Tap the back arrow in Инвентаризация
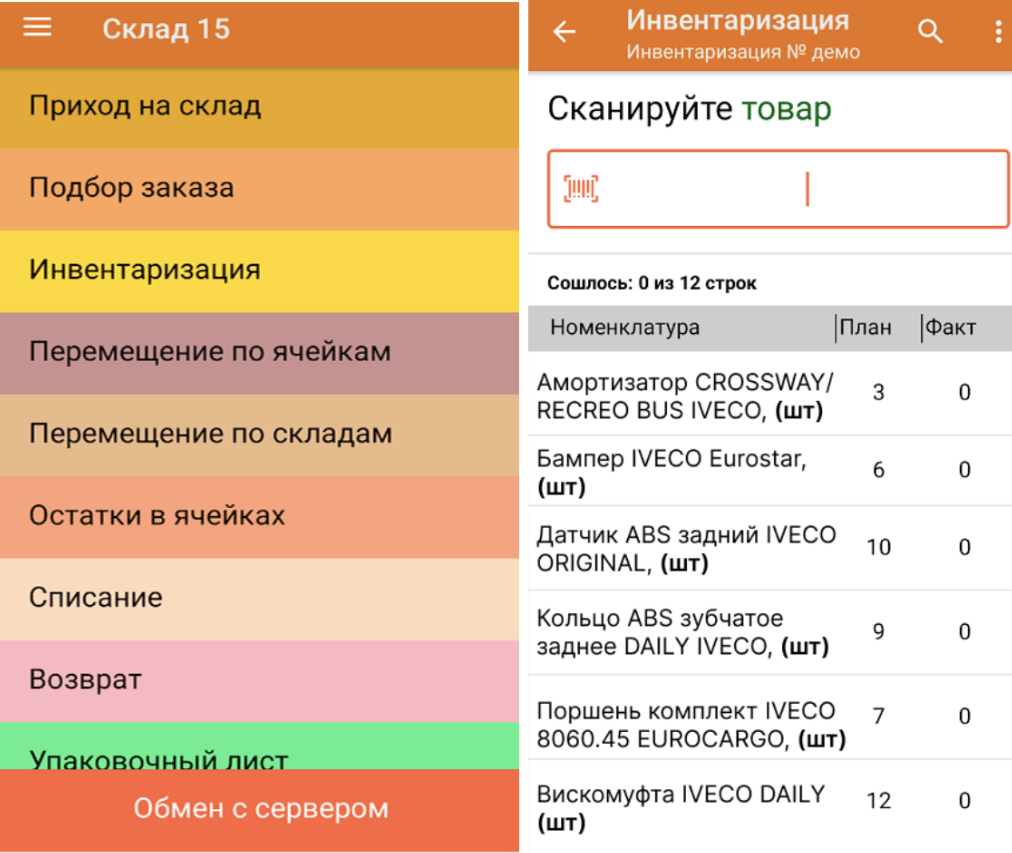This screenshot has height=853, width=1012. (x=563, y=31)
